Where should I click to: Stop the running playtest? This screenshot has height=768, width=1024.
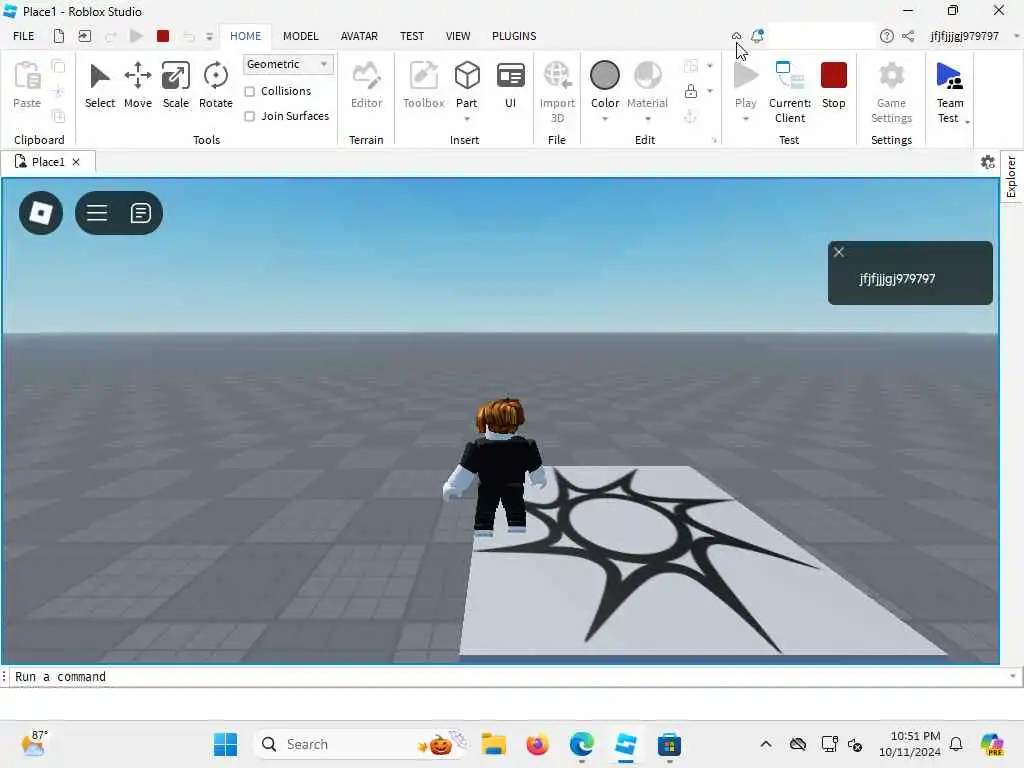[x=834, y=86]
